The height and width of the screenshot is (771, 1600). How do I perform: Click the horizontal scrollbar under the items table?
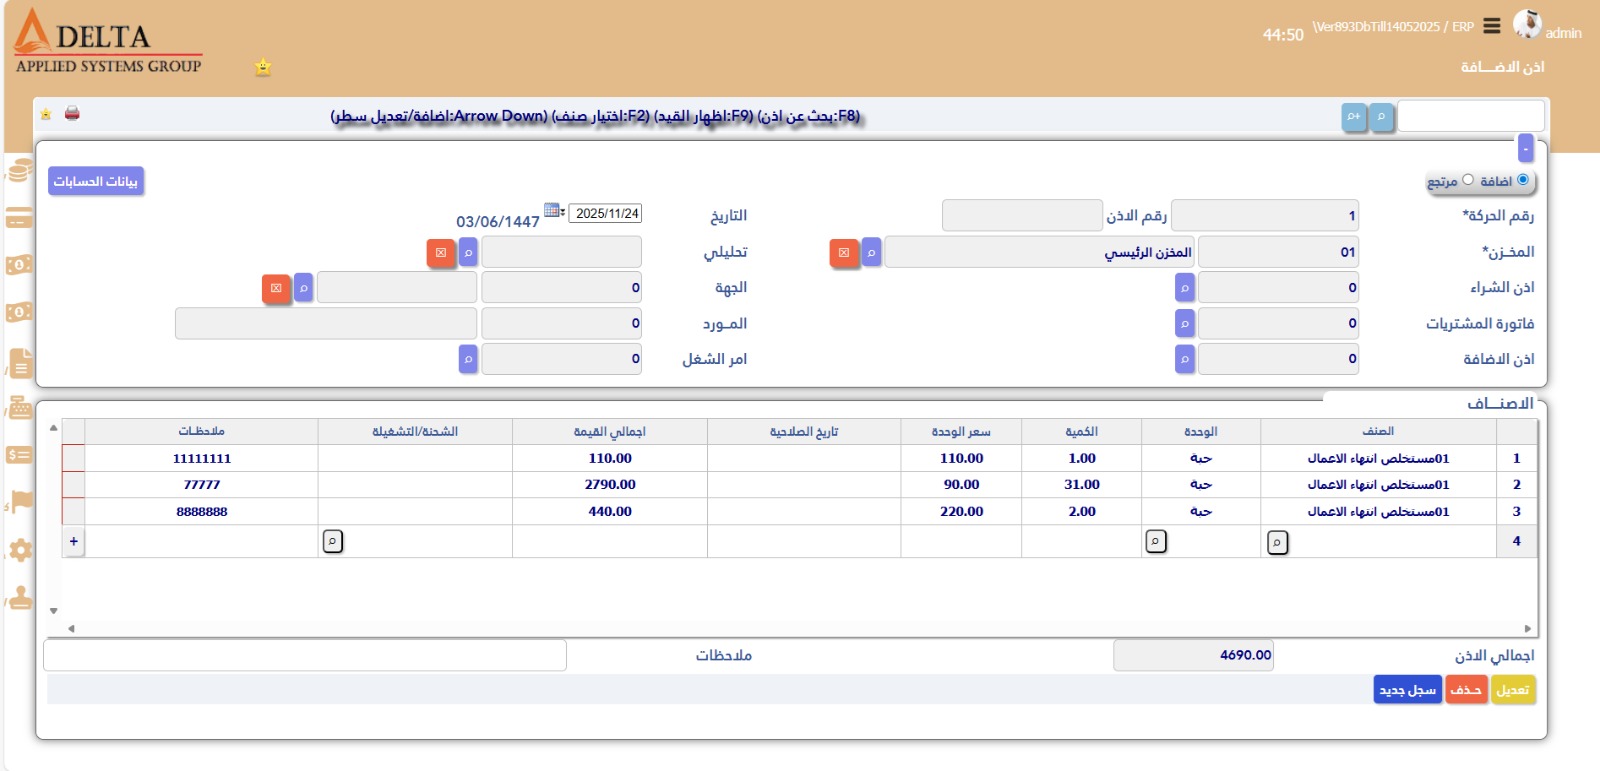click(x=800, y=629)
